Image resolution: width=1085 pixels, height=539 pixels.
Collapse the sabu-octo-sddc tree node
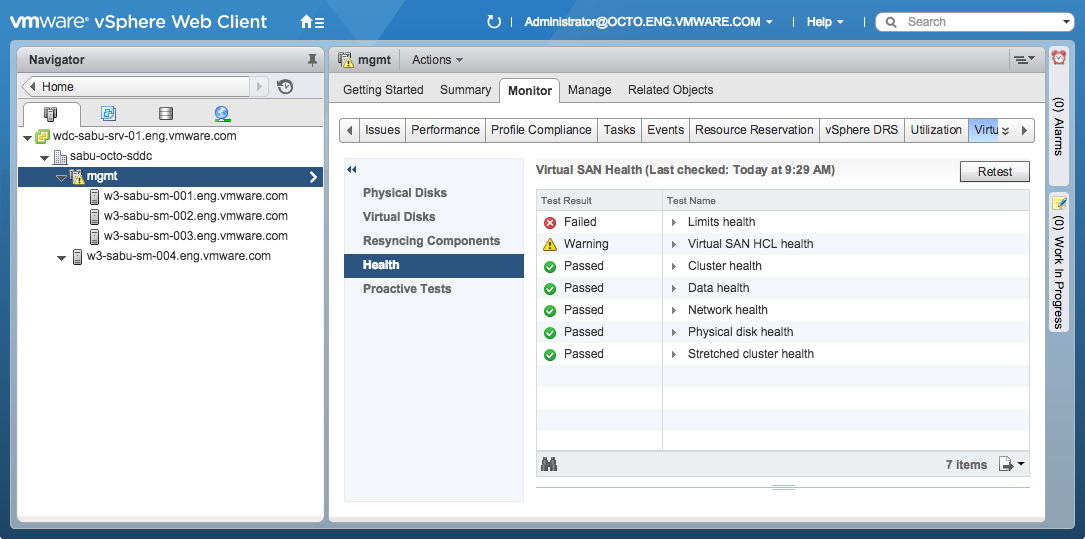pyautogui.click(x=44, y=158)
